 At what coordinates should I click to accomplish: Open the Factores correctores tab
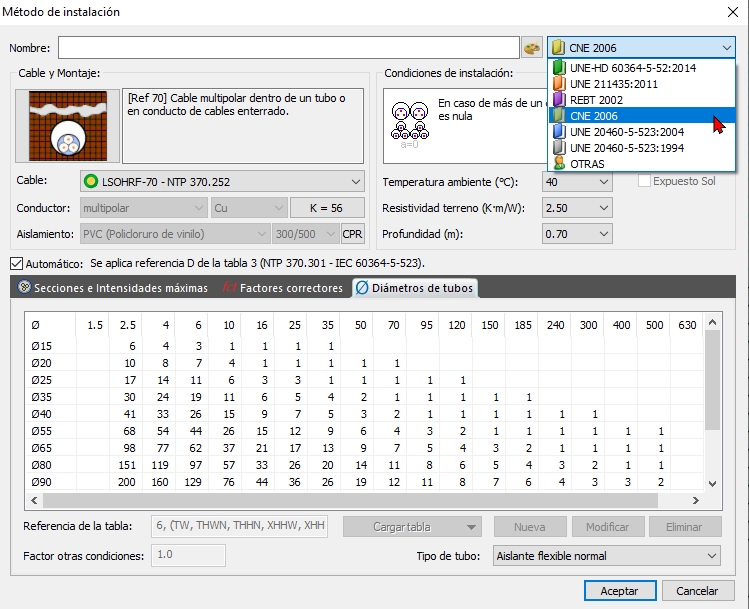pyautogui.click(x=282, y=288)
